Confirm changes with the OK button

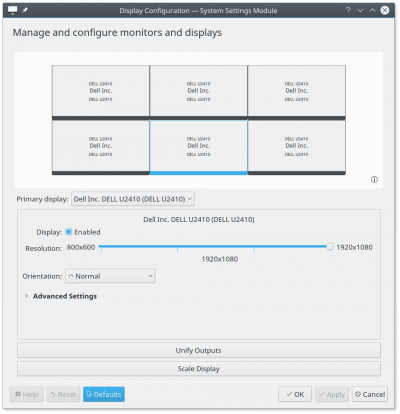tap(295, 394)
